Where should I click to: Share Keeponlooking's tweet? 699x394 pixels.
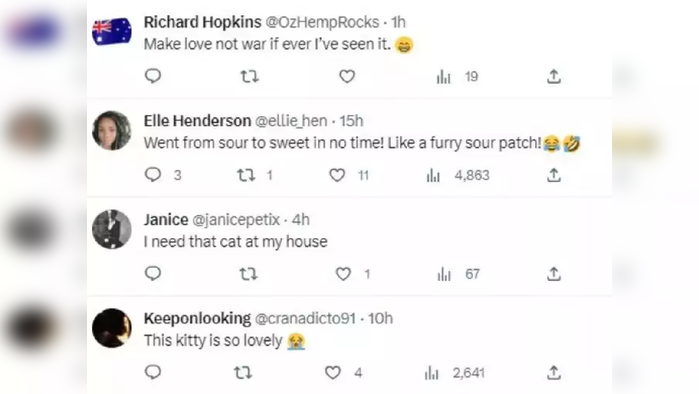click(x=554, y=373)
